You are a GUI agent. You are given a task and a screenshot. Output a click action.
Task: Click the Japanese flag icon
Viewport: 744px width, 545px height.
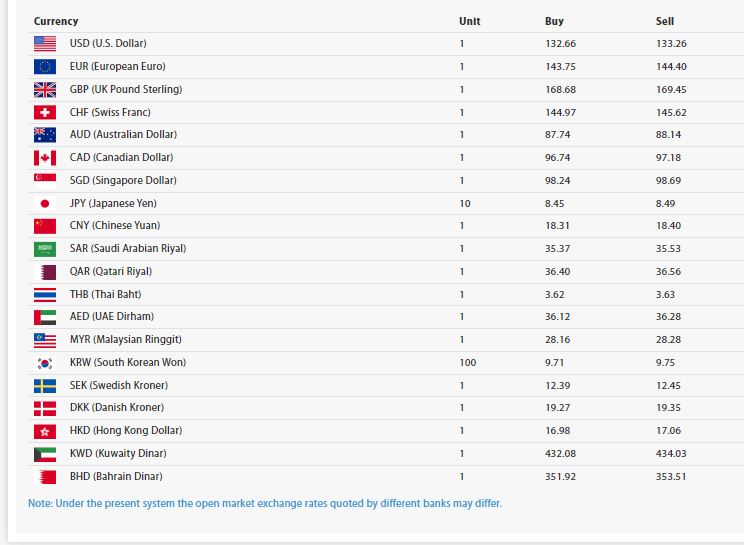pos(45,203)
